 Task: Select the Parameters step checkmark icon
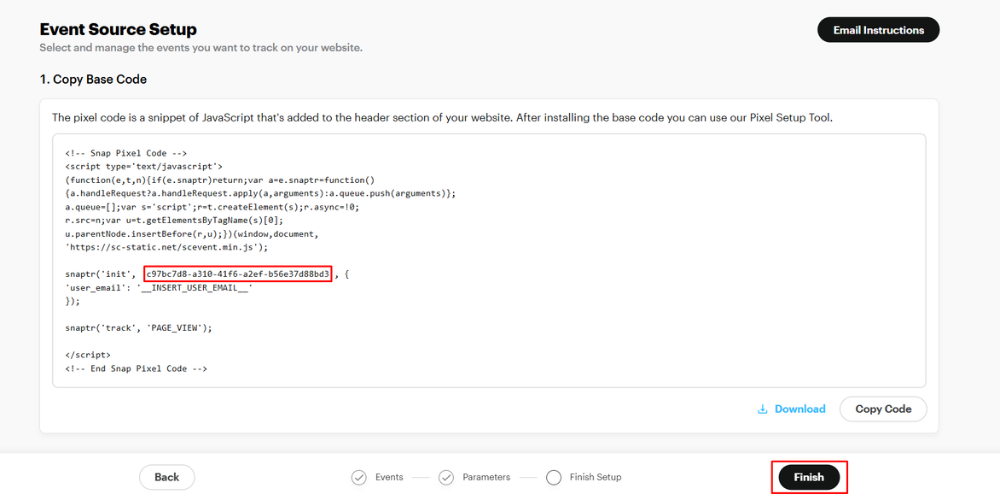(446, 477)
